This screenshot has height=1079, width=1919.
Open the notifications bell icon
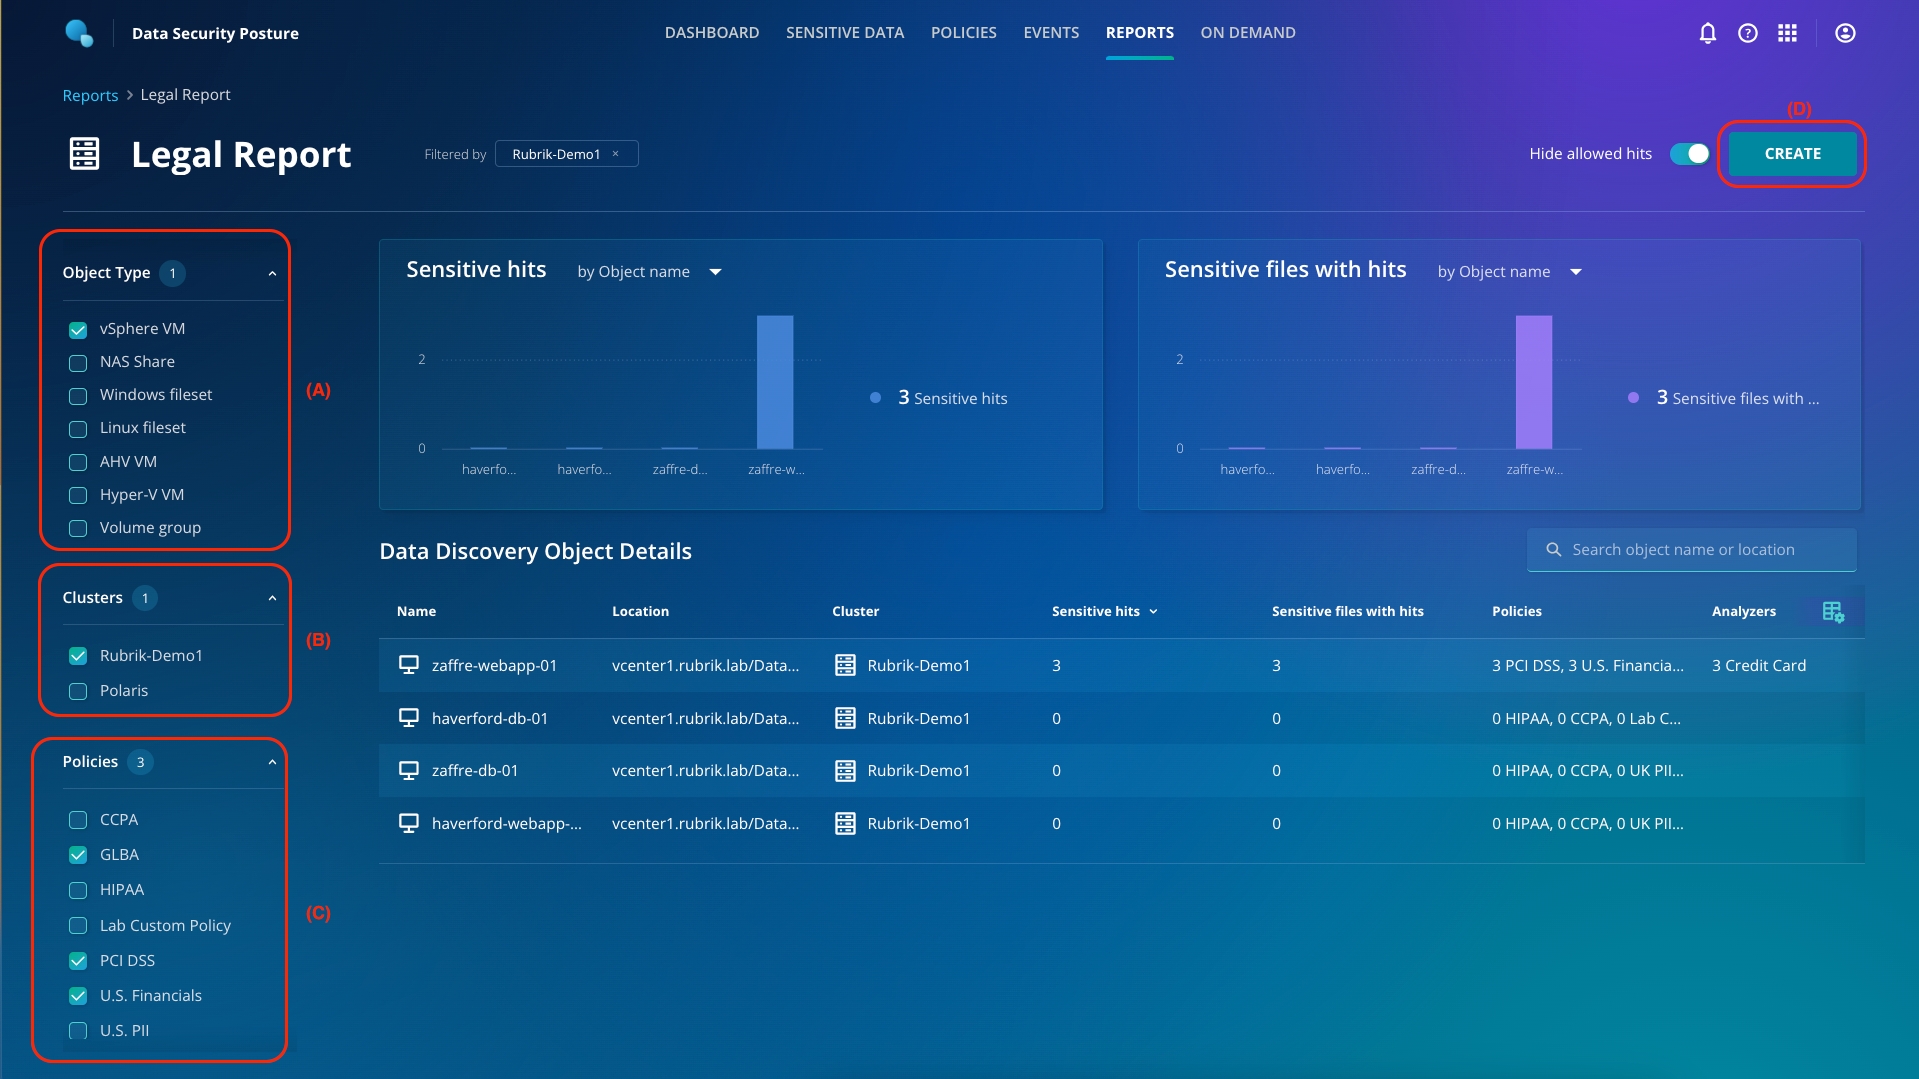[1707, 33]
